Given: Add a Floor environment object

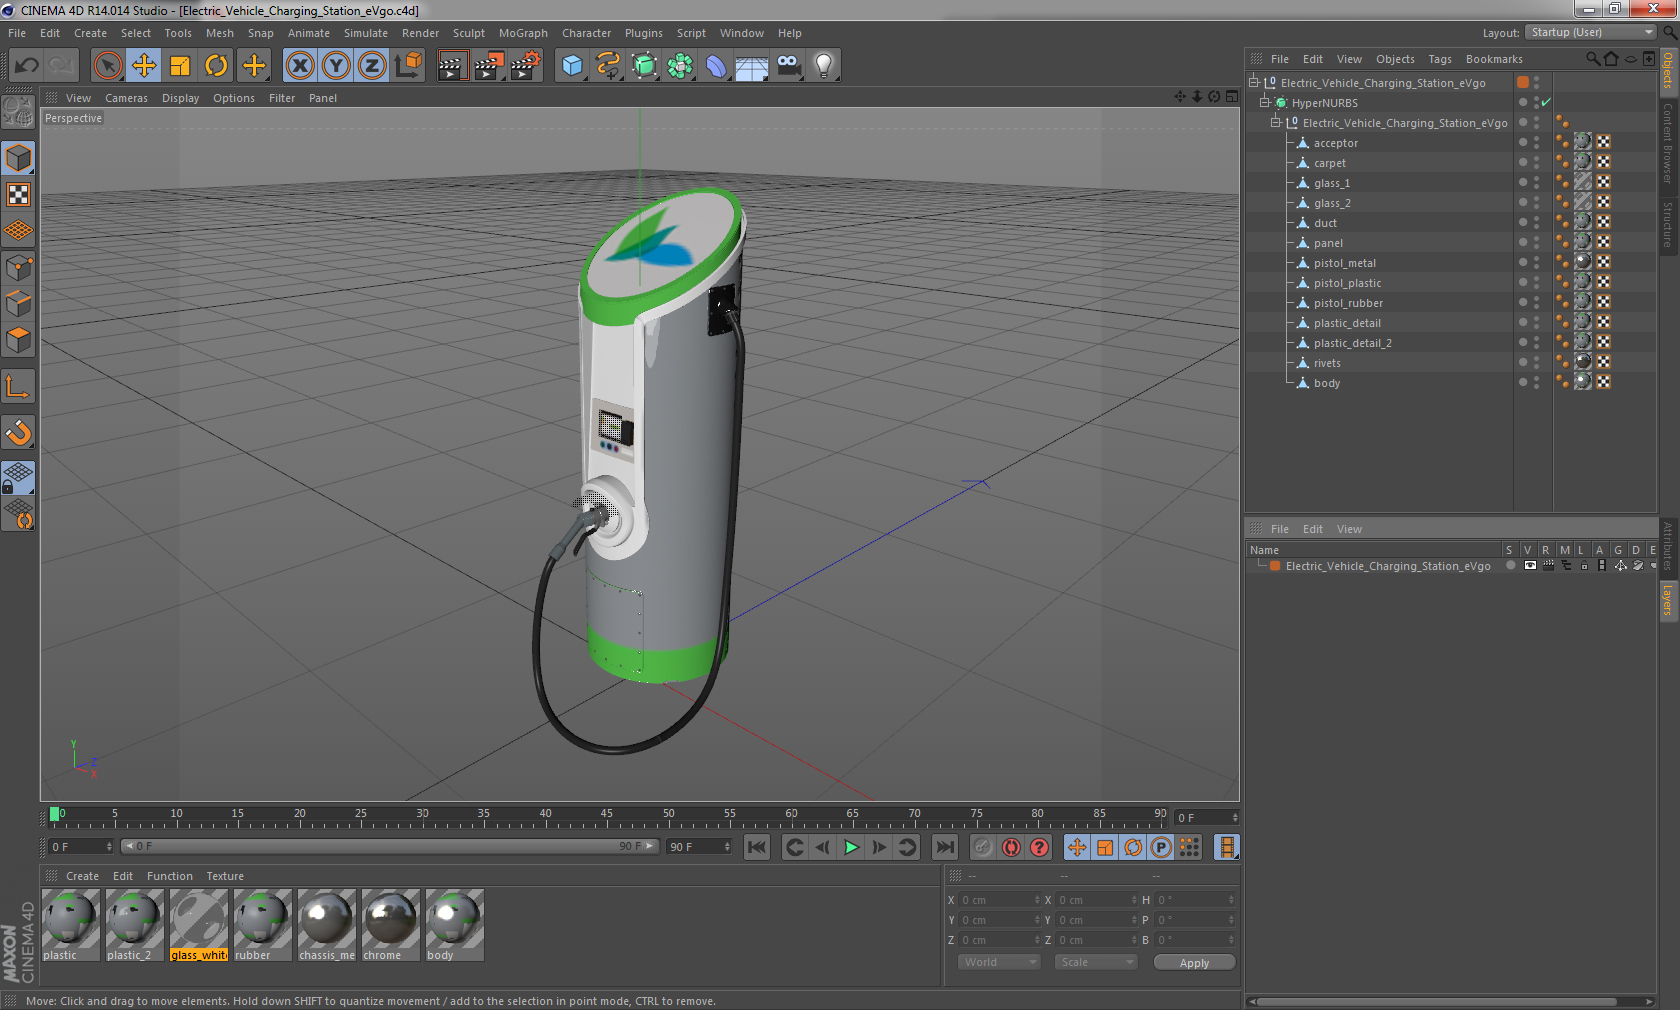Looking at the screenshot, I should point(752,66).
